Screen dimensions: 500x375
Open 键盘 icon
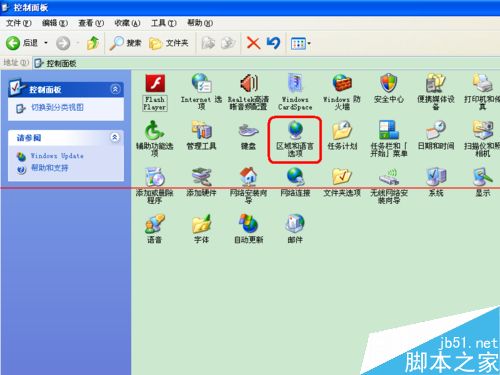click(248, 130)
